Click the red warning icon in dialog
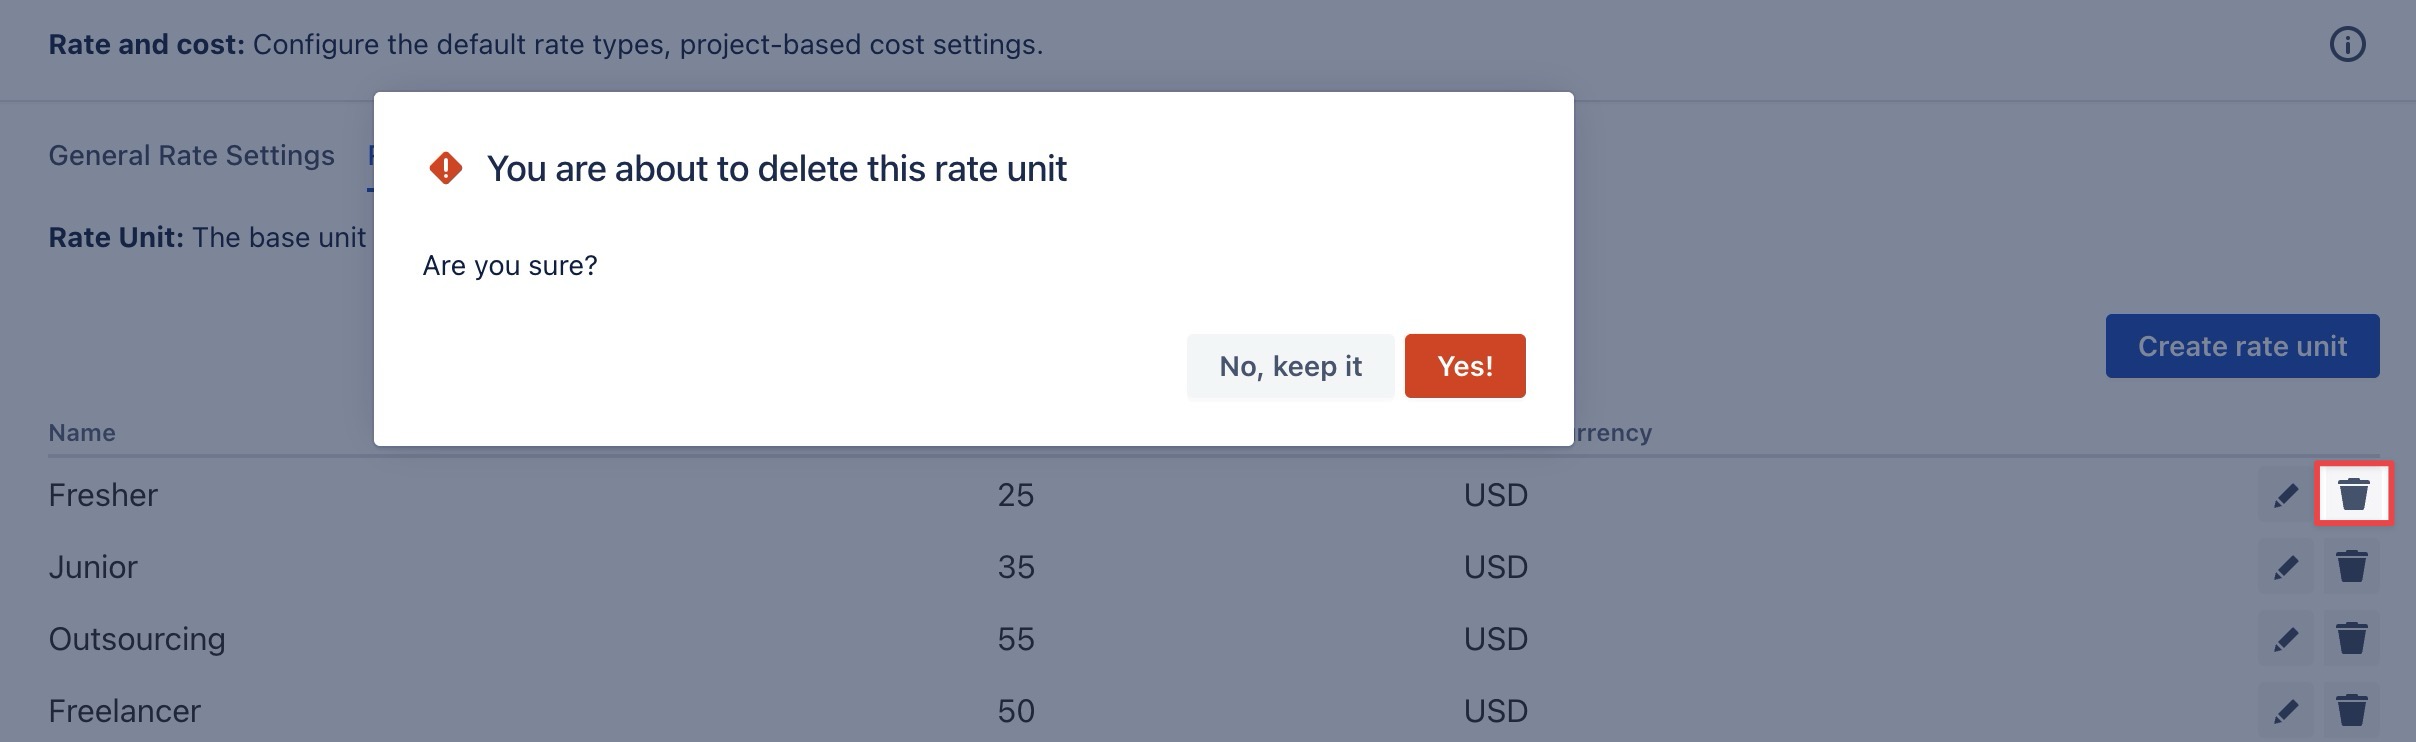2416x742 pixels. (446, 168)
